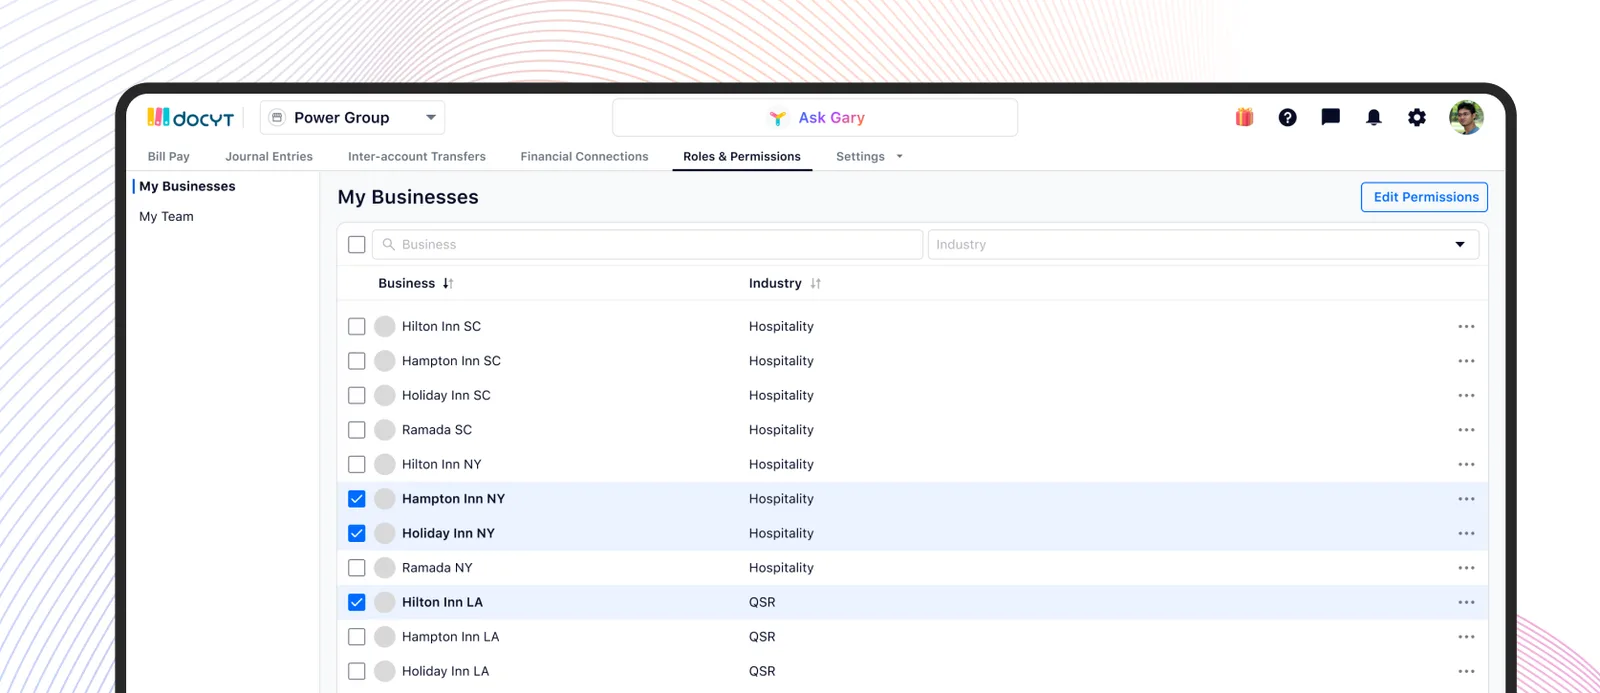Viewport: 1600px width, 693px height.
Task: Select the Roles & Permissions tab
Action: [742, 157]
